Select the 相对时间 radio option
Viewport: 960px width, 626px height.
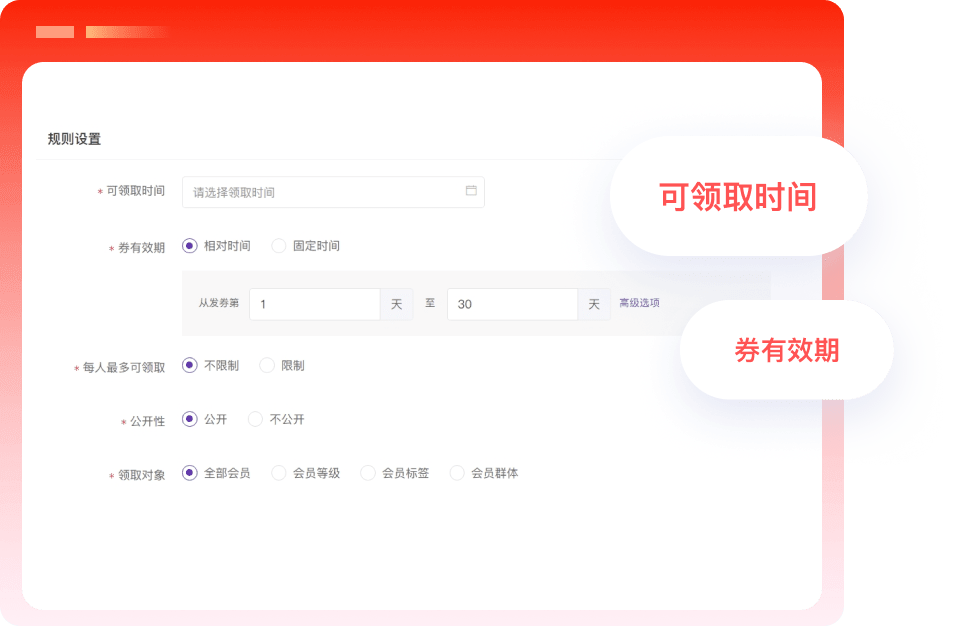coord(190,246)
